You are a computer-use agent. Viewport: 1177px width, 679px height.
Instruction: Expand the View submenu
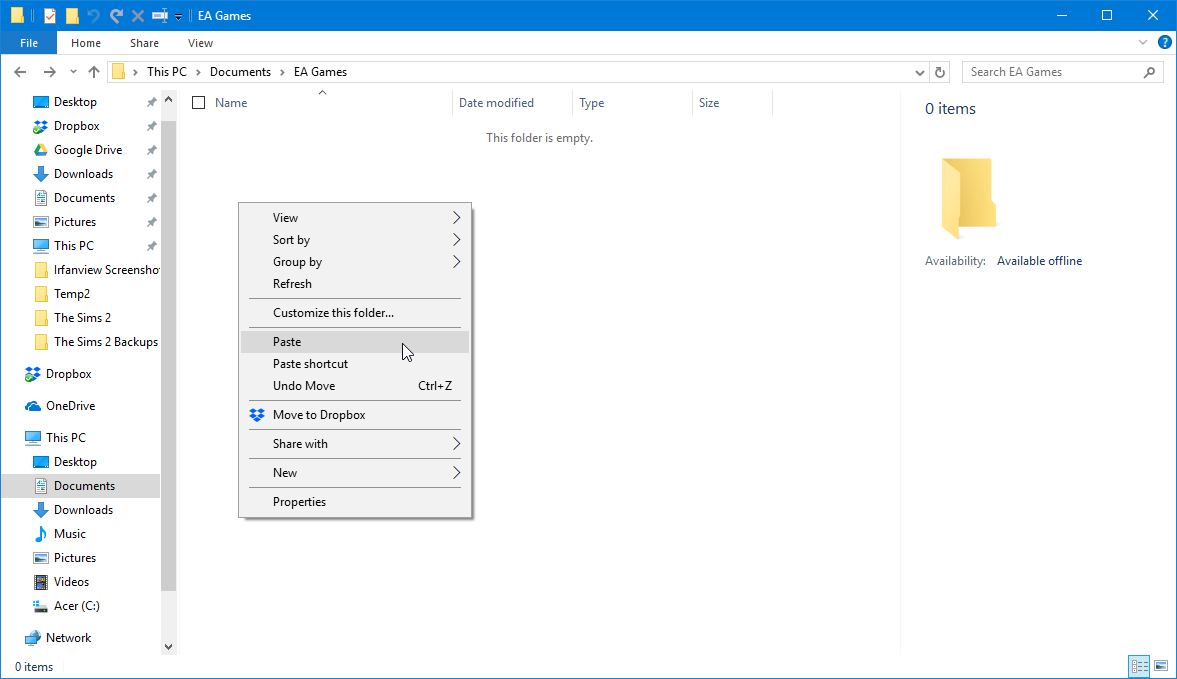point(355,218)
